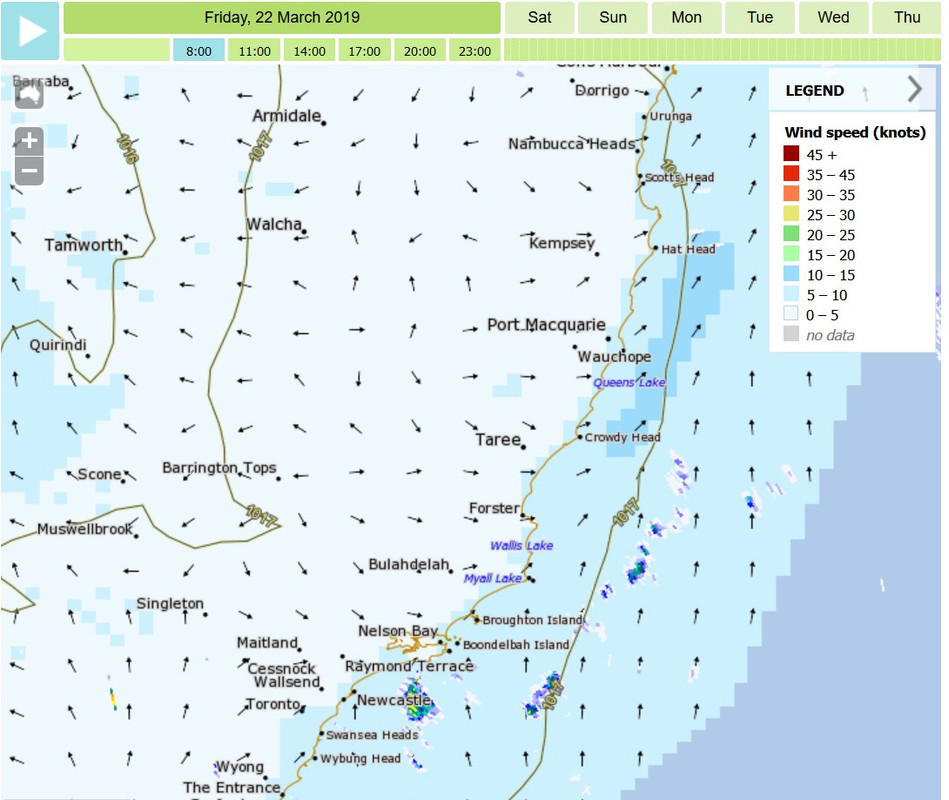Select the 8:00 time step
The image size is (949, 800).
click(199, 51)
